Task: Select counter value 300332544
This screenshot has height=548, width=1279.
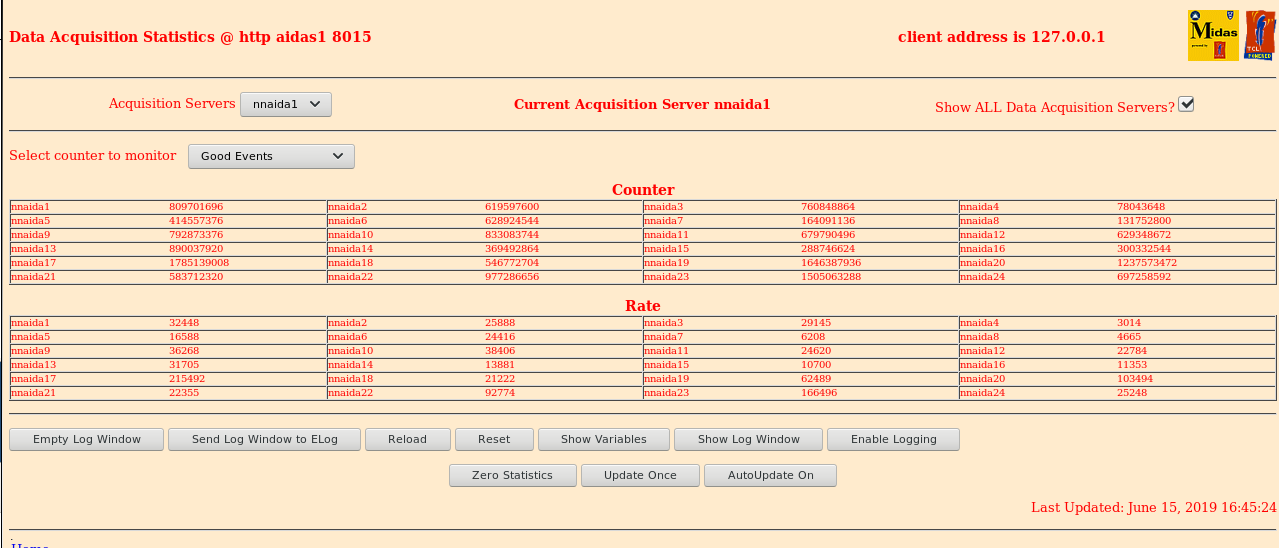Action: 1144,249
